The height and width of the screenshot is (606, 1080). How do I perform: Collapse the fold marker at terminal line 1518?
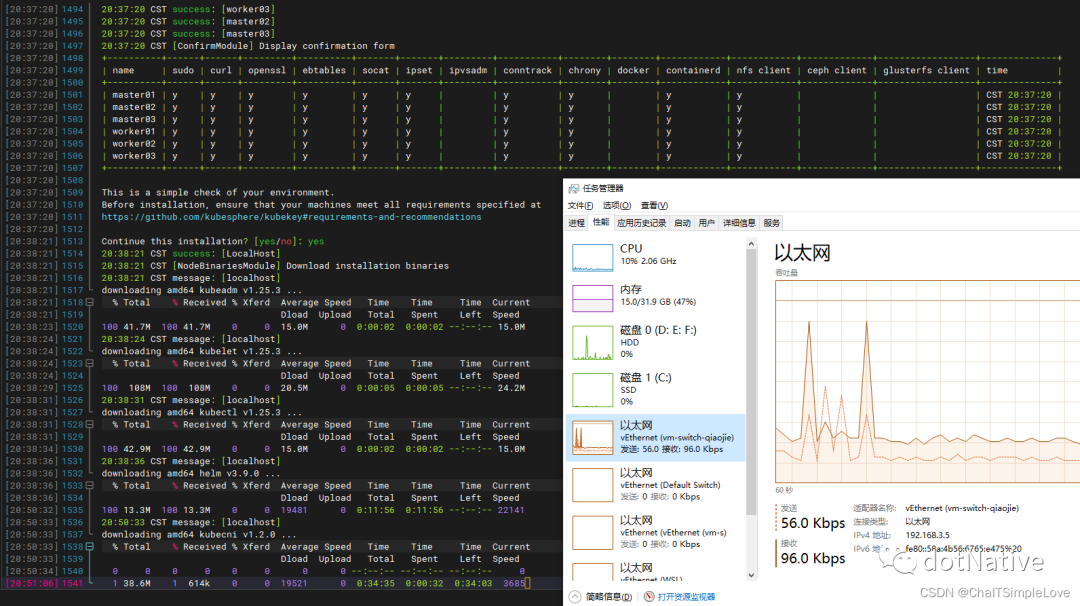coord(90,302)
